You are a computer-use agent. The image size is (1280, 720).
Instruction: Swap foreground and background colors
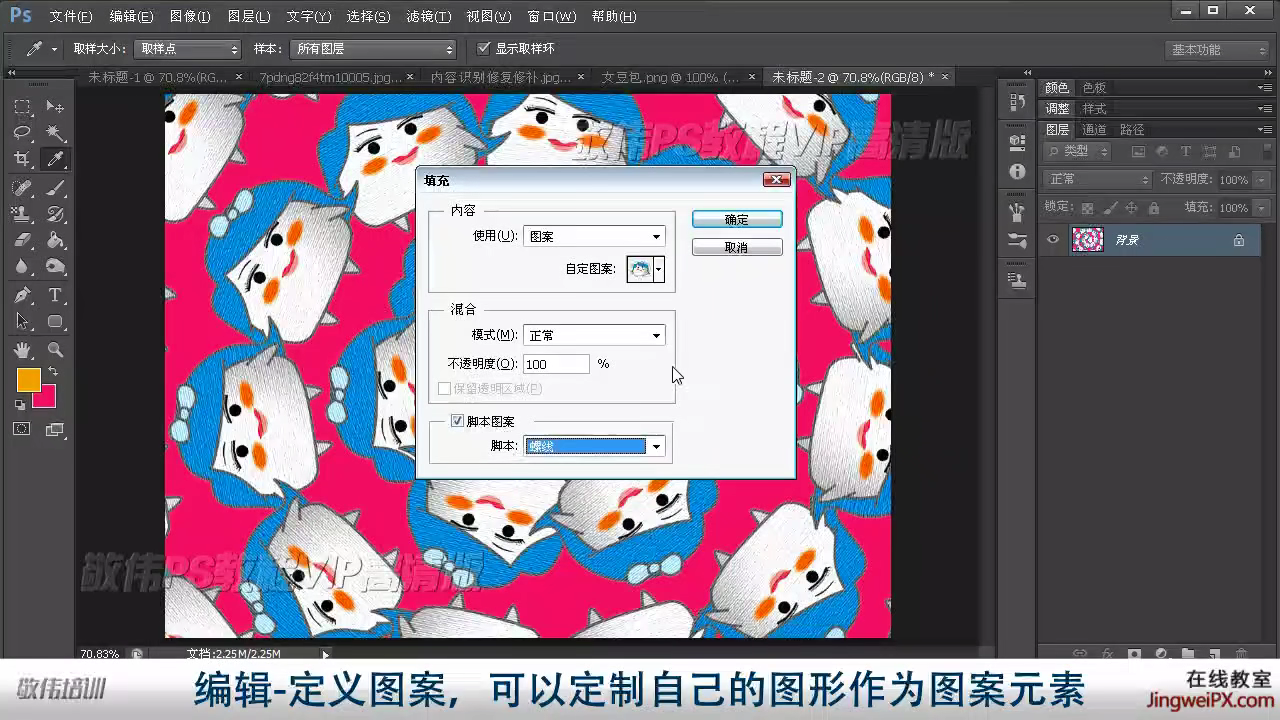[x=53, y=371]
